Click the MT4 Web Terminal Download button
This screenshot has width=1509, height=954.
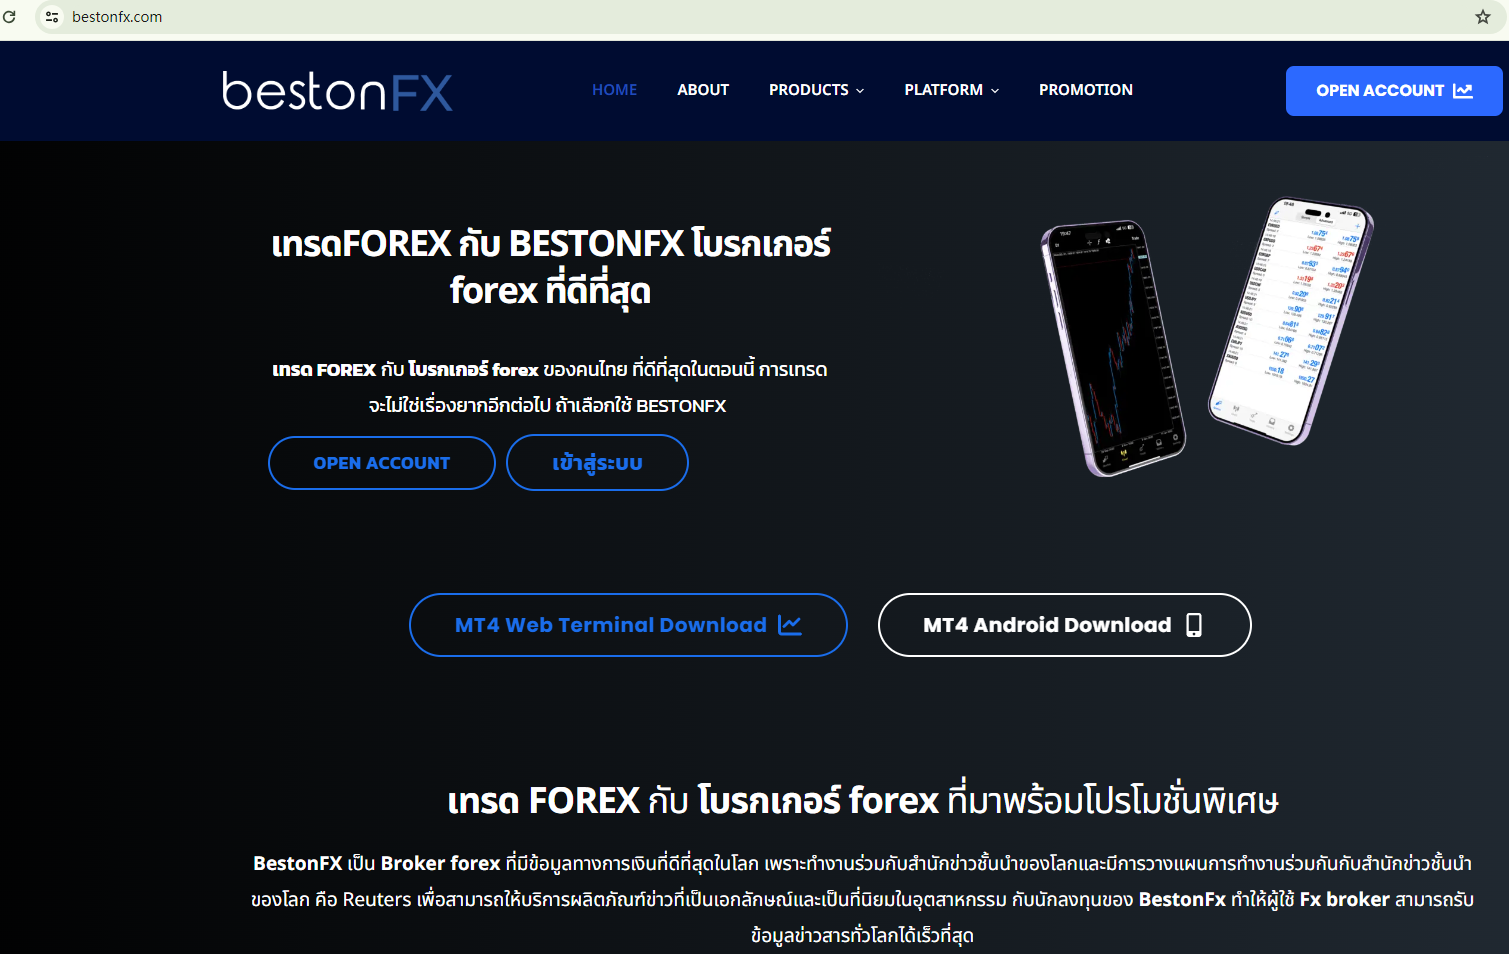tap(628, 625)
